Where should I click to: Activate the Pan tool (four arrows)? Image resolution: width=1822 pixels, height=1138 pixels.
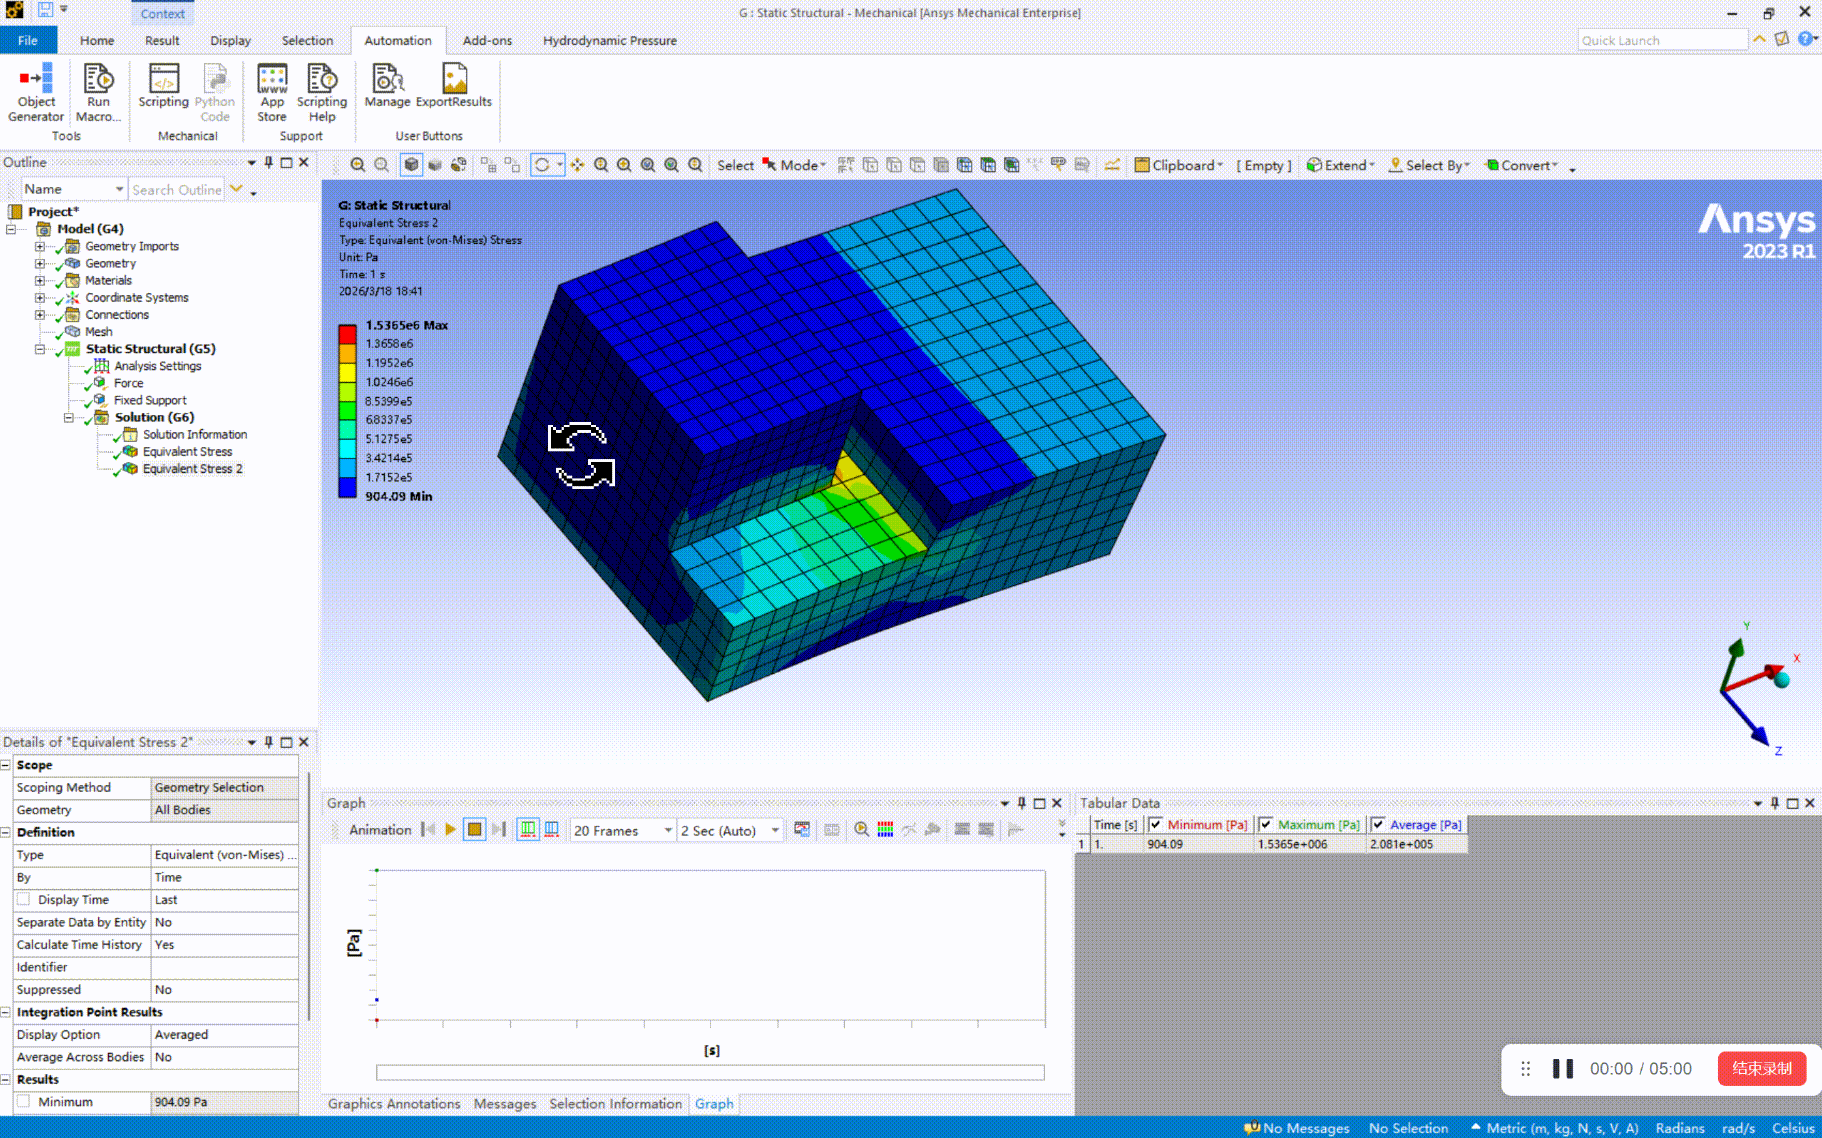pos(577,165)
